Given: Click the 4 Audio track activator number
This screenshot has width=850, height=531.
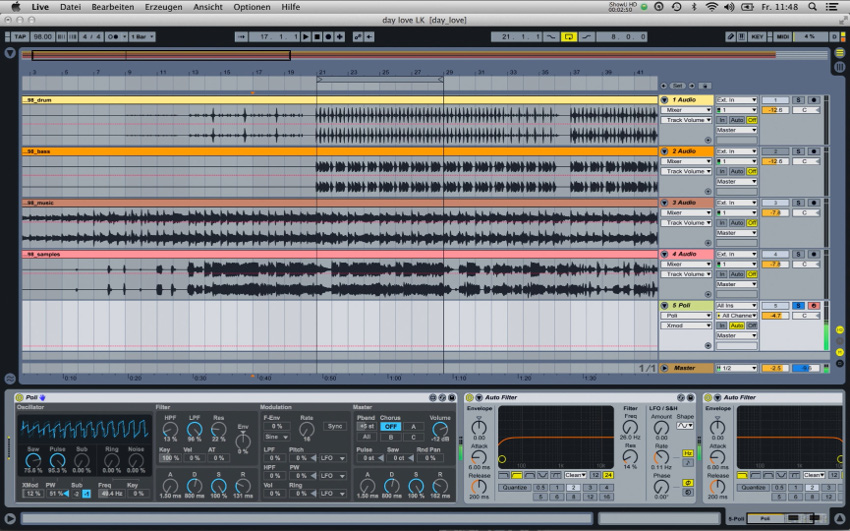Looking at the screenshot, I should (775, 254).
